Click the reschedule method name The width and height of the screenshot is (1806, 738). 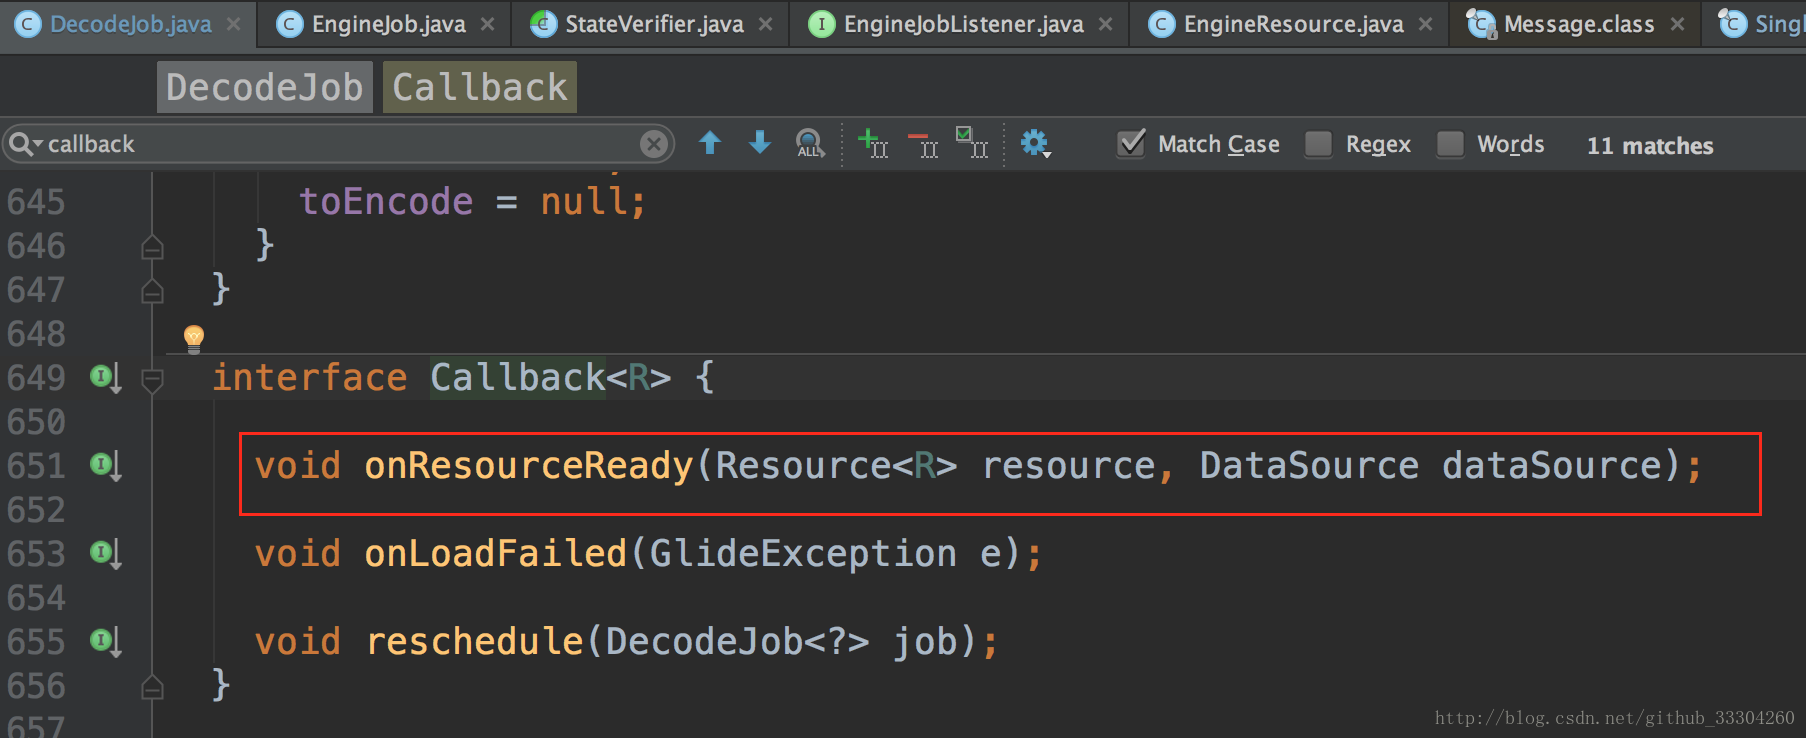pyautogui.click(x=474, y=642)
